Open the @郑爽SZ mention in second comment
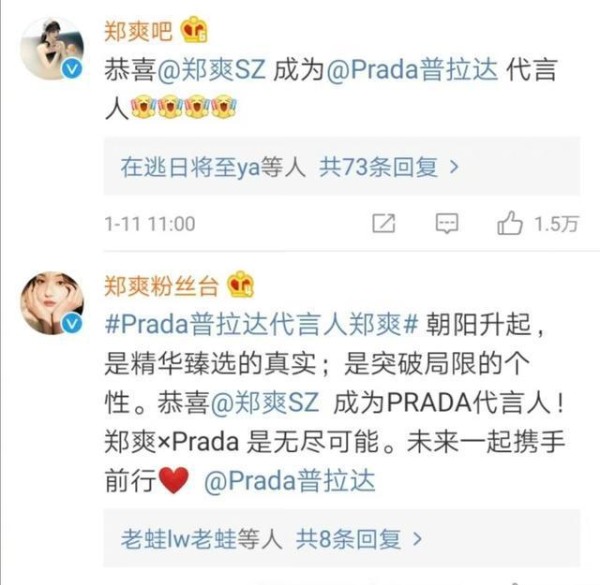Image resolution: width=600 pixels, height=585 pixels. coord(265,402)
